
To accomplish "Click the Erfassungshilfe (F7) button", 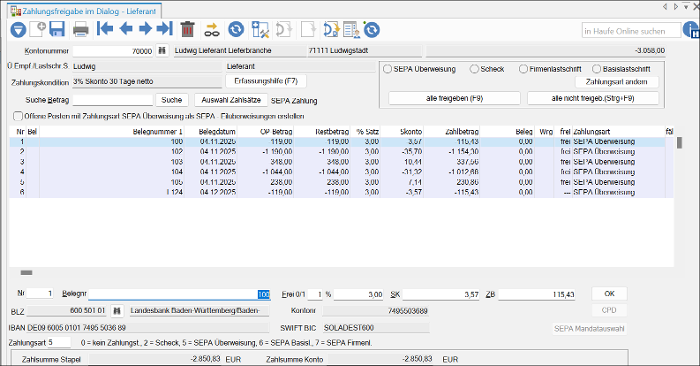I will coord(266,81).
